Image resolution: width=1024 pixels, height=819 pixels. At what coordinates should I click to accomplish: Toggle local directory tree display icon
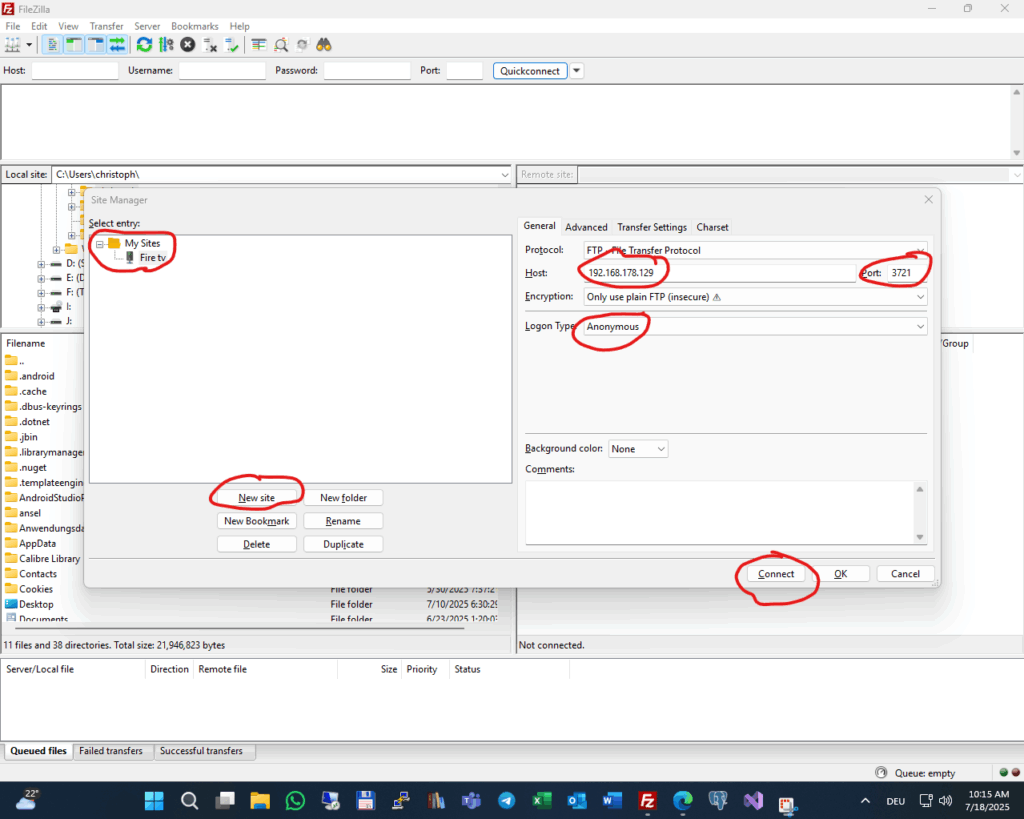click(74, 45)
